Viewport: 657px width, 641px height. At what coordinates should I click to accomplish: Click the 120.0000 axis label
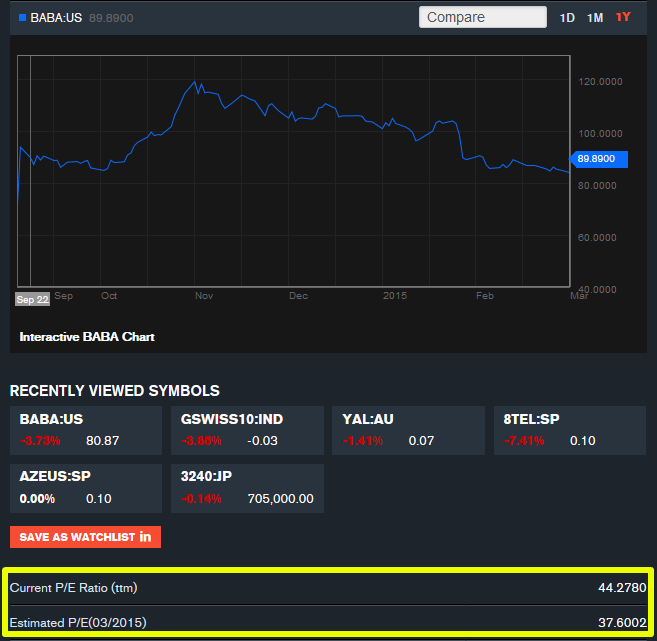tap(600, 82)
